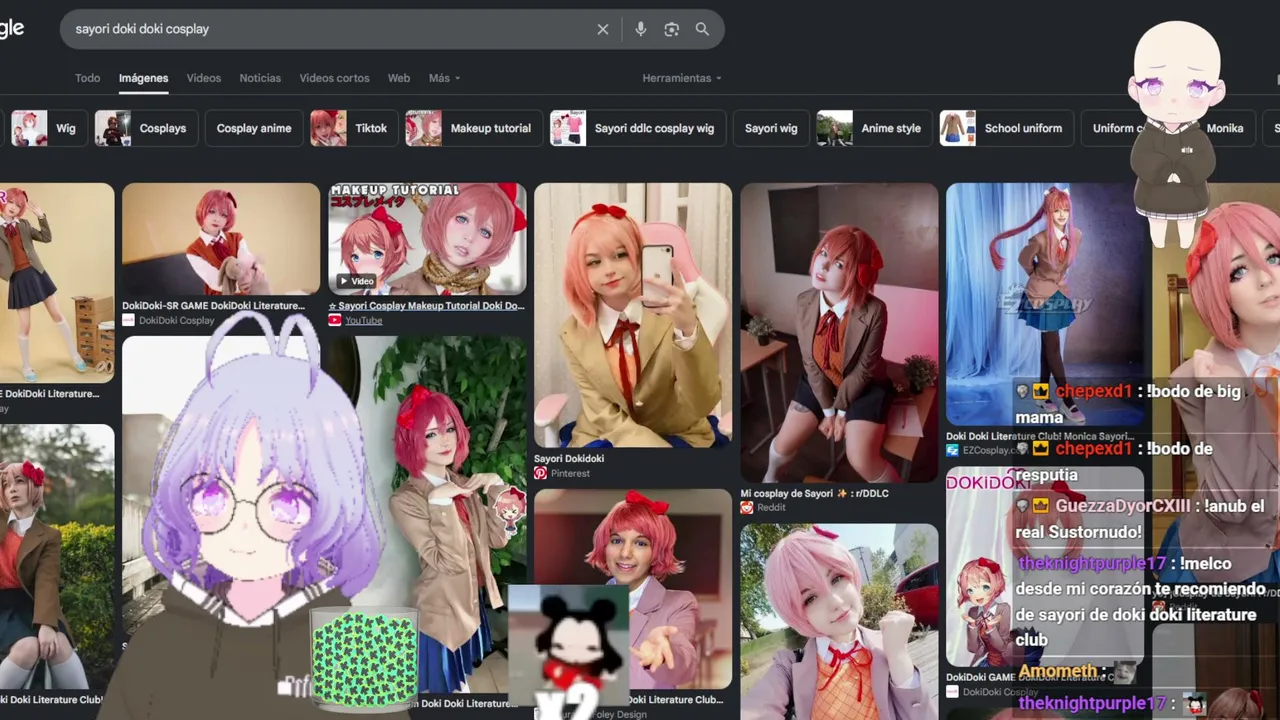This screenshot has height=720, width=1280.
Task: Click the 'Pinterest' source name text
Action: tap(571, 473)
